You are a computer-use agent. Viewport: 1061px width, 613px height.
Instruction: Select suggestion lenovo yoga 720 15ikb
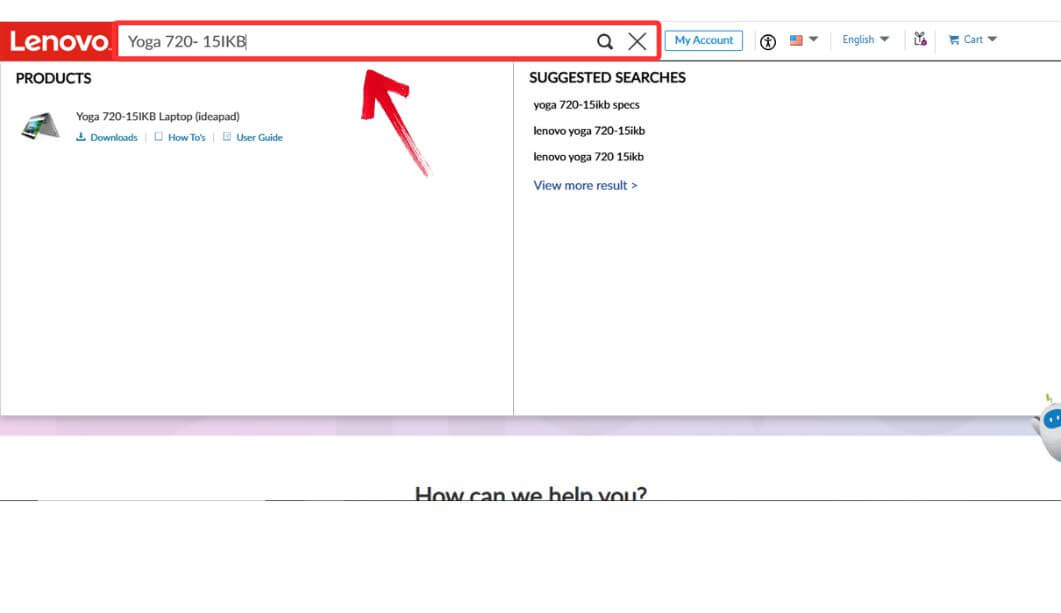point(588,156)
